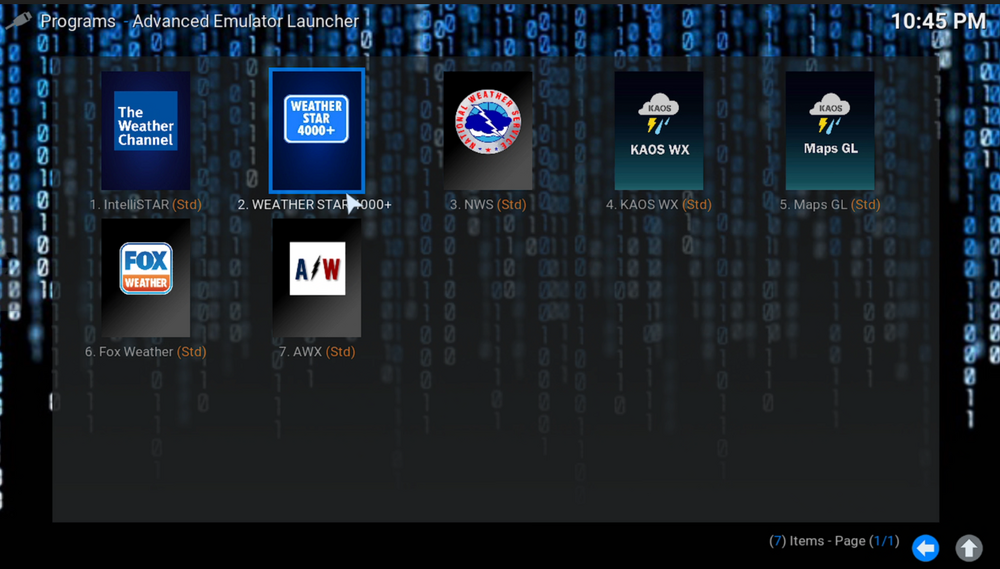Click the Programs - Advanced Emulator Launcher title

[199, 21]
